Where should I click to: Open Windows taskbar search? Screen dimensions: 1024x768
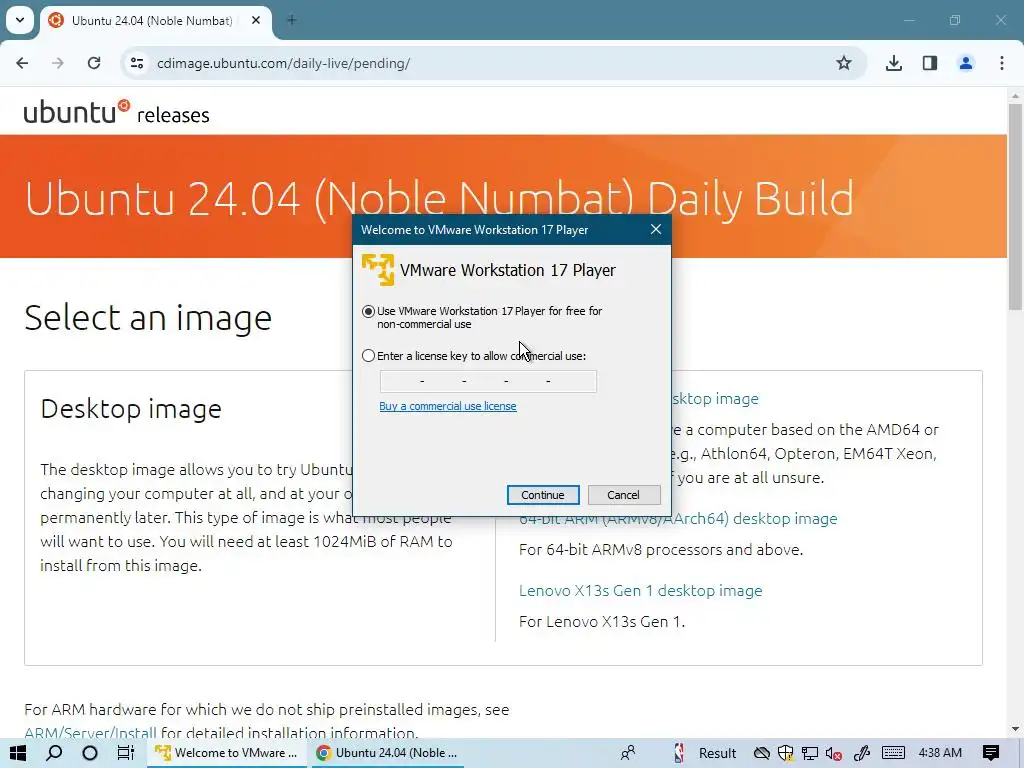[x=54, y=753]
